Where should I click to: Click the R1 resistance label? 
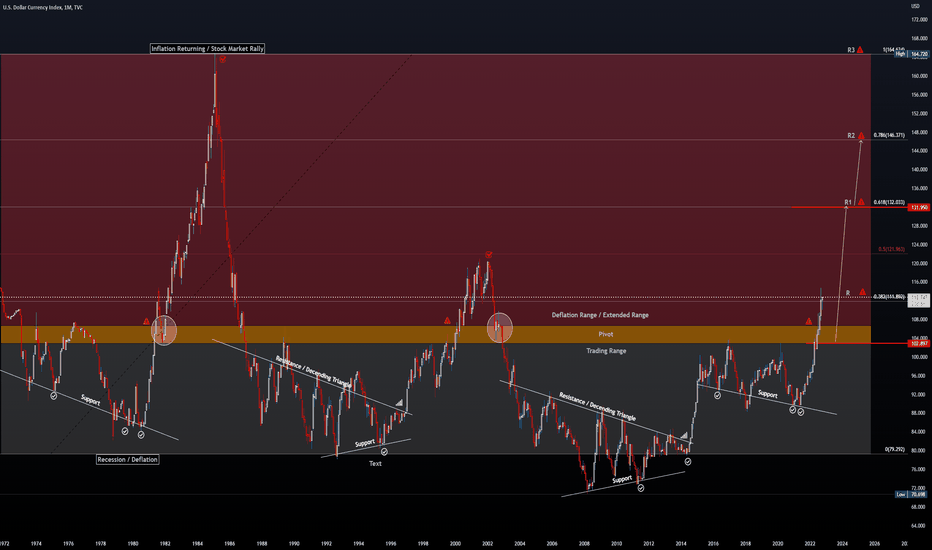tap(848, 203)
